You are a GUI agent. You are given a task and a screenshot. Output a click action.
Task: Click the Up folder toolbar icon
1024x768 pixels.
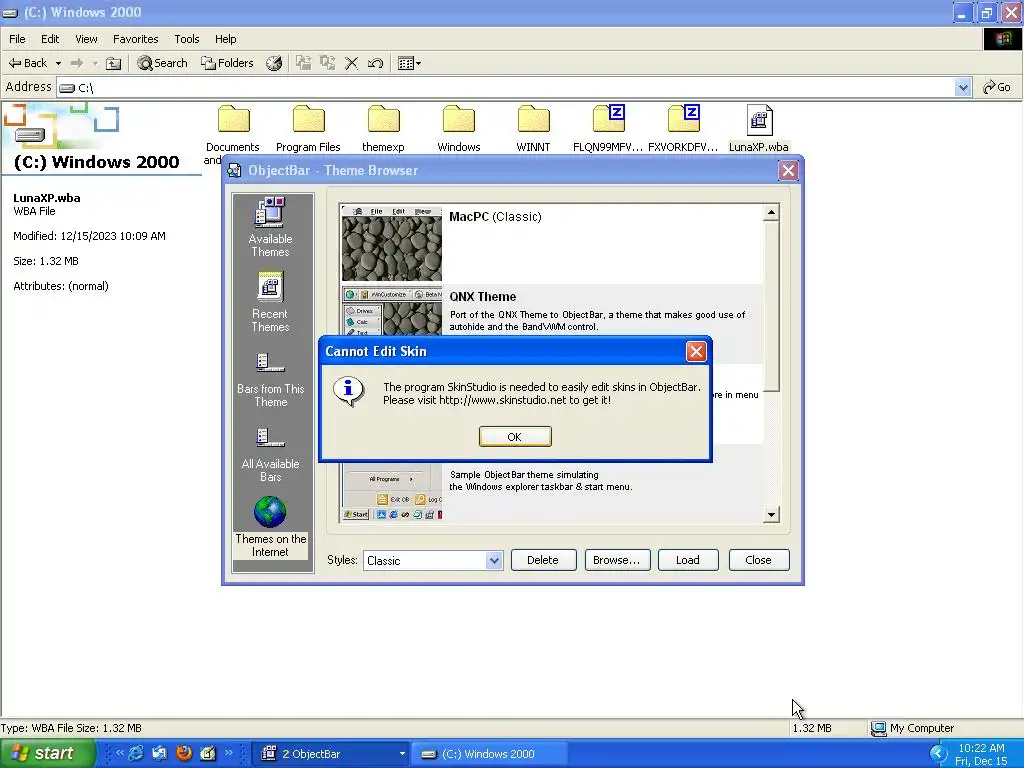(x=114, y=63)
